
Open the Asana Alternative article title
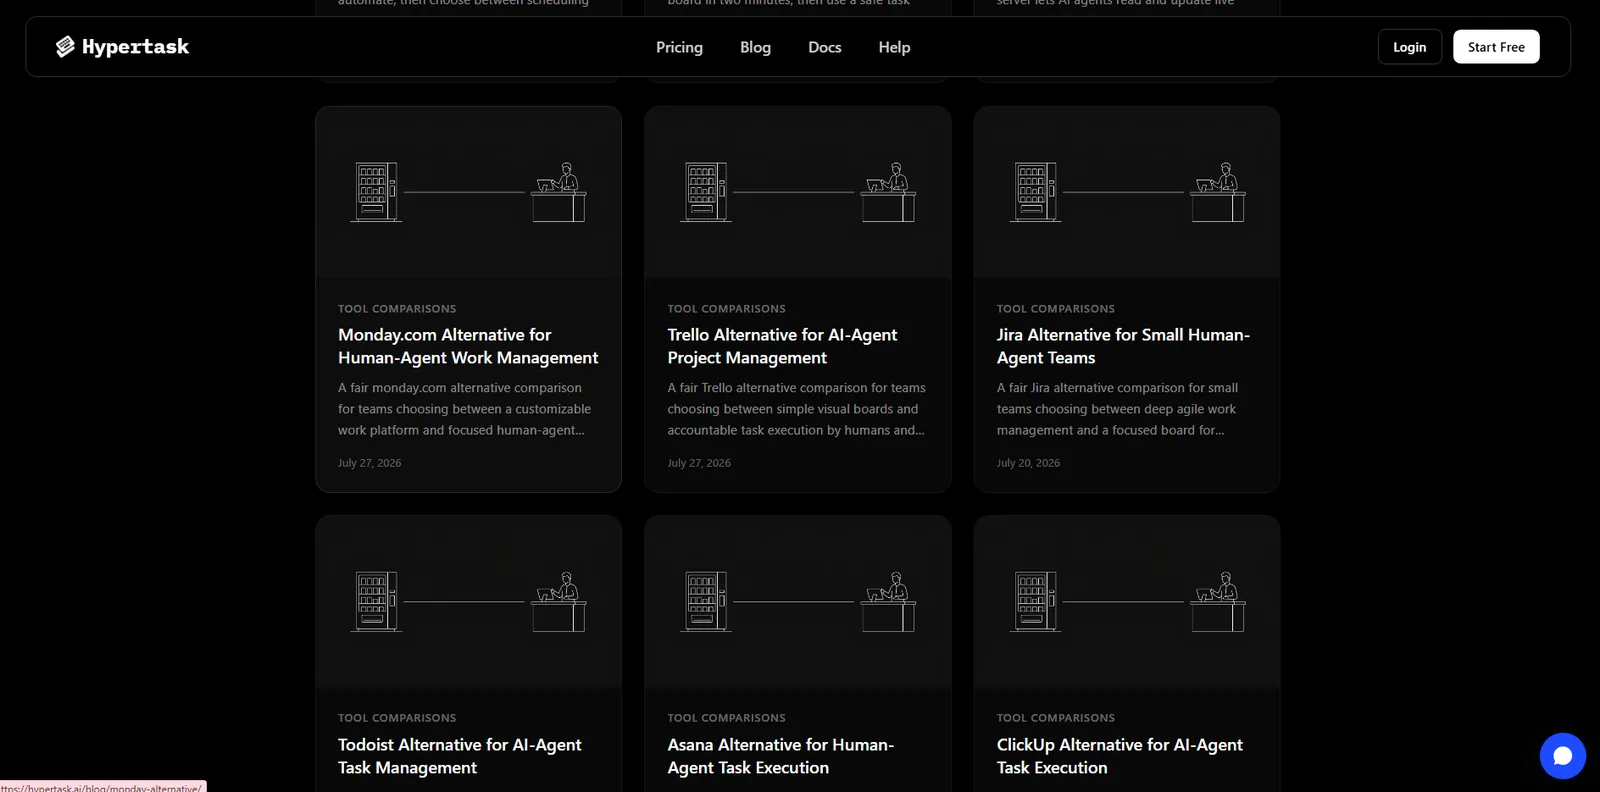pyautogui.click(x=781, y=756)
